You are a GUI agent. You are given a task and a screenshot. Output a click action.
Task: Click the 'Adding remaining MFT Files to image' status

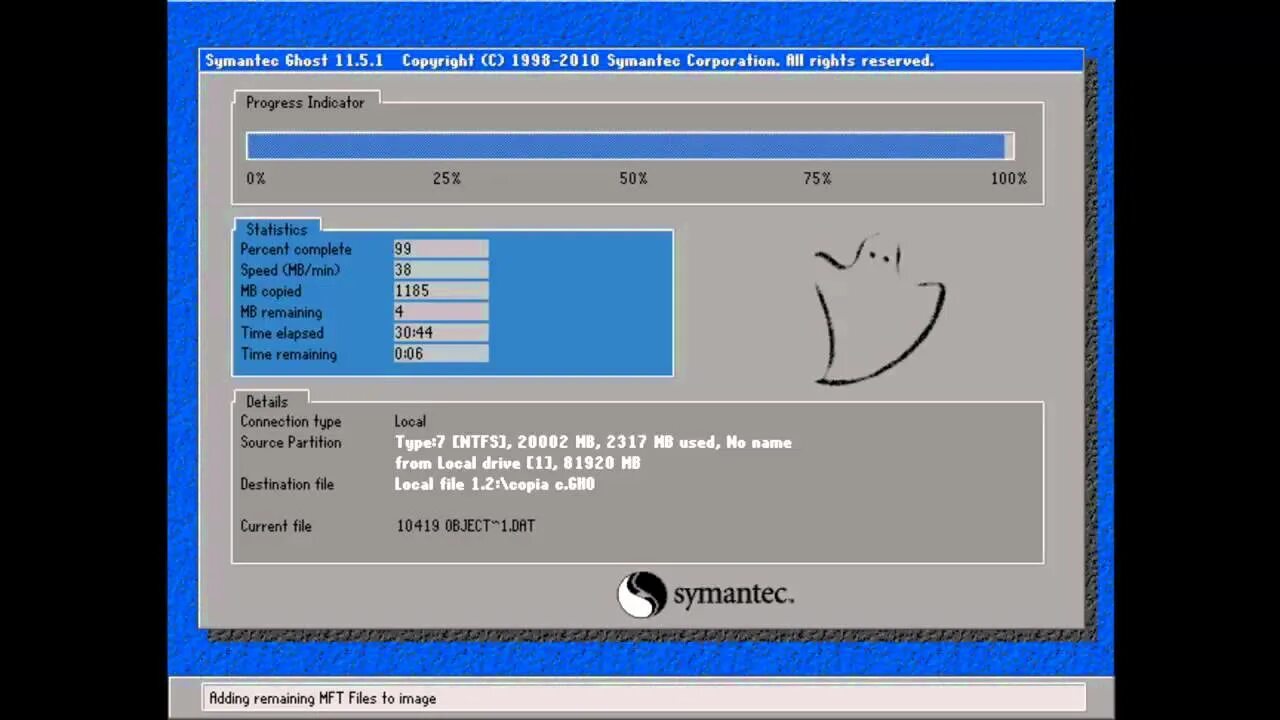[x=323, y=699]
